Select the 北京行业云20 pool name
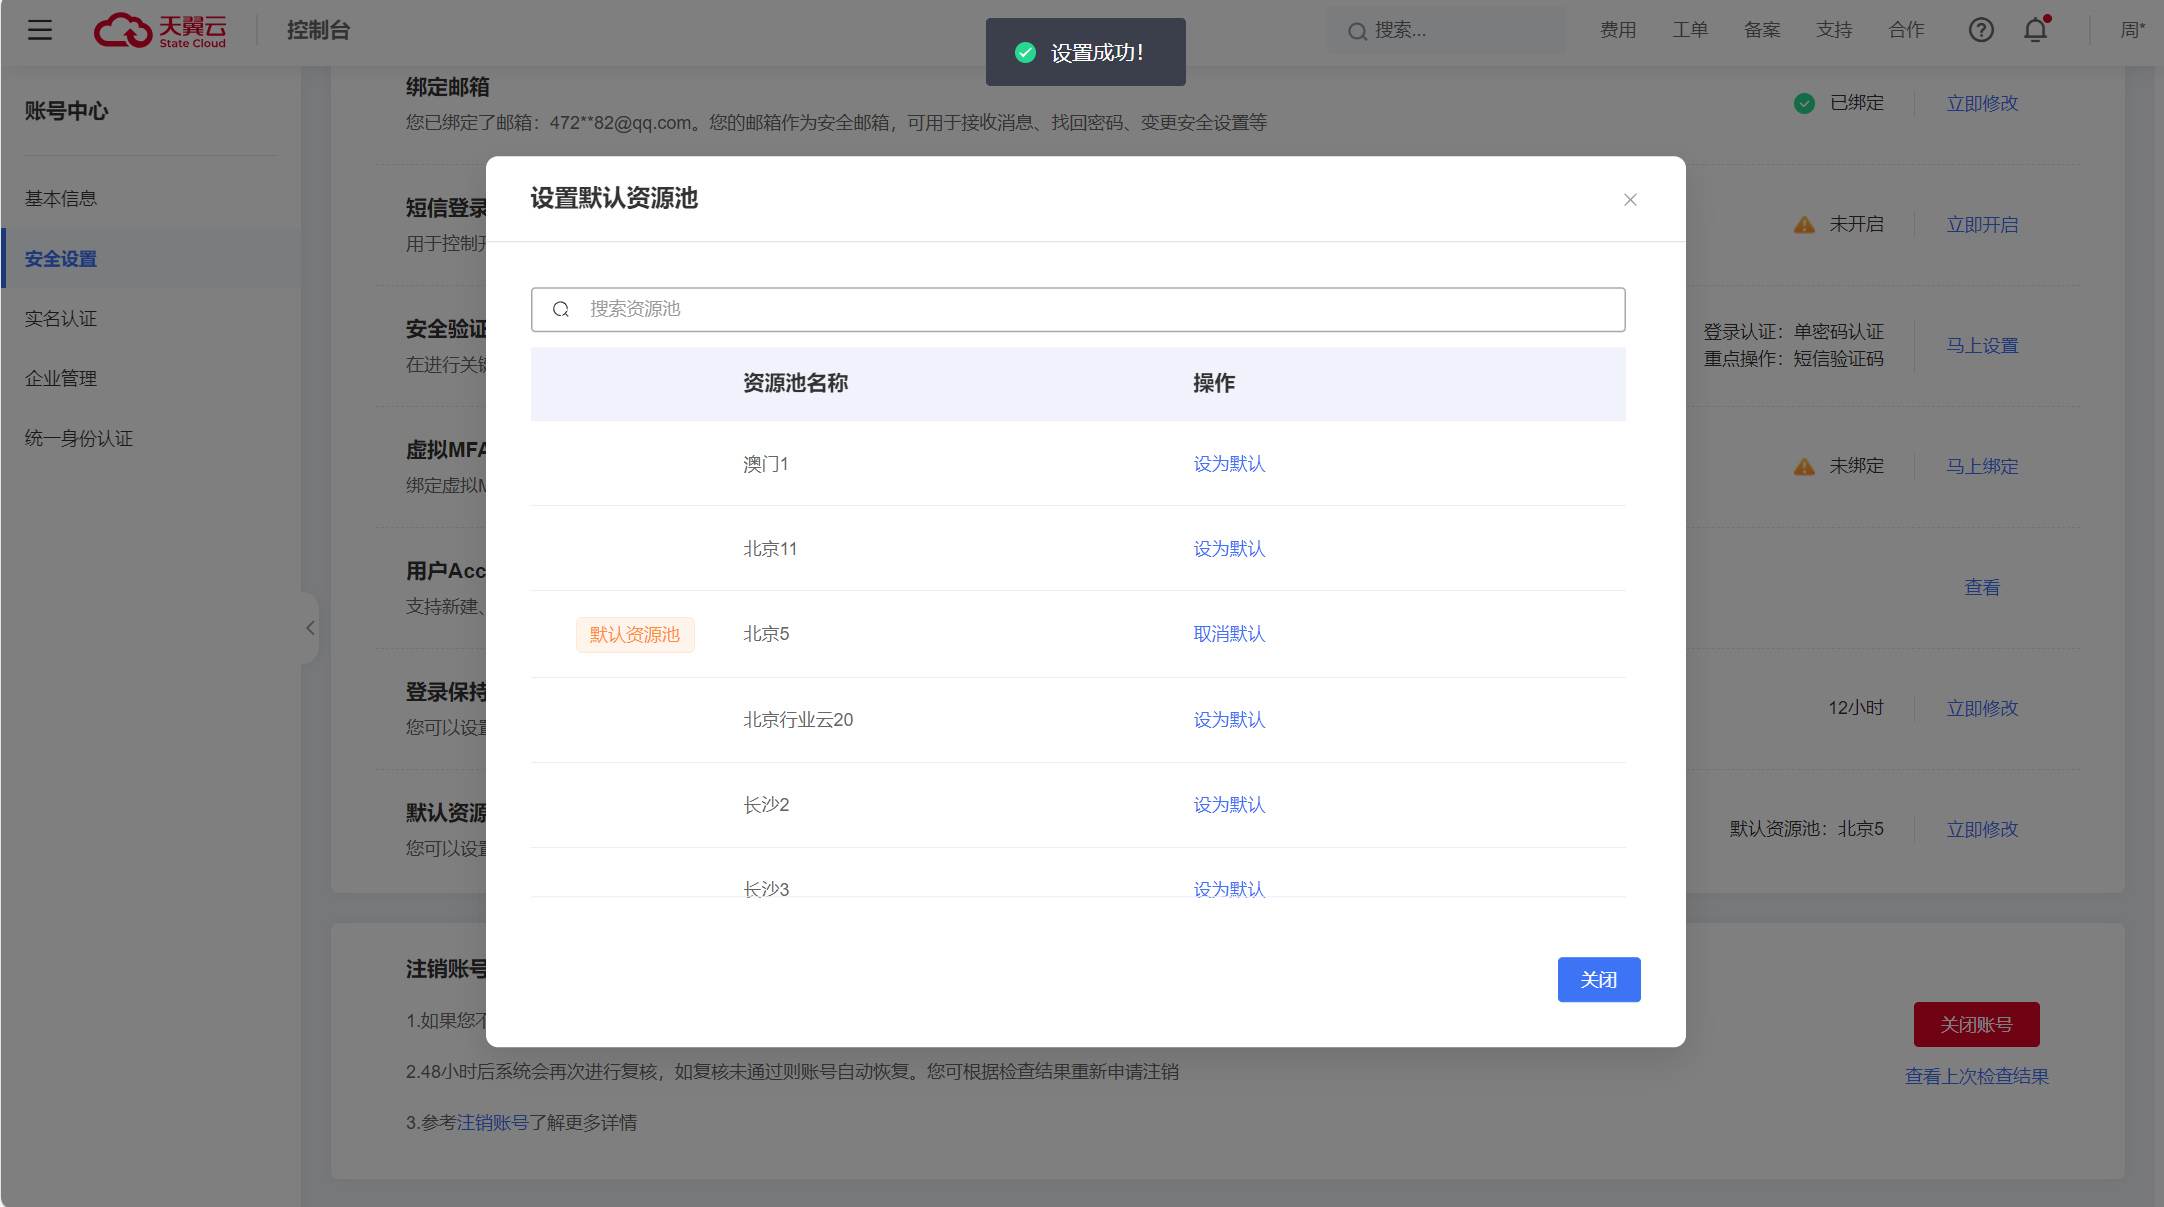This screenshot has height=1207, width=2164. pos(798,720)
